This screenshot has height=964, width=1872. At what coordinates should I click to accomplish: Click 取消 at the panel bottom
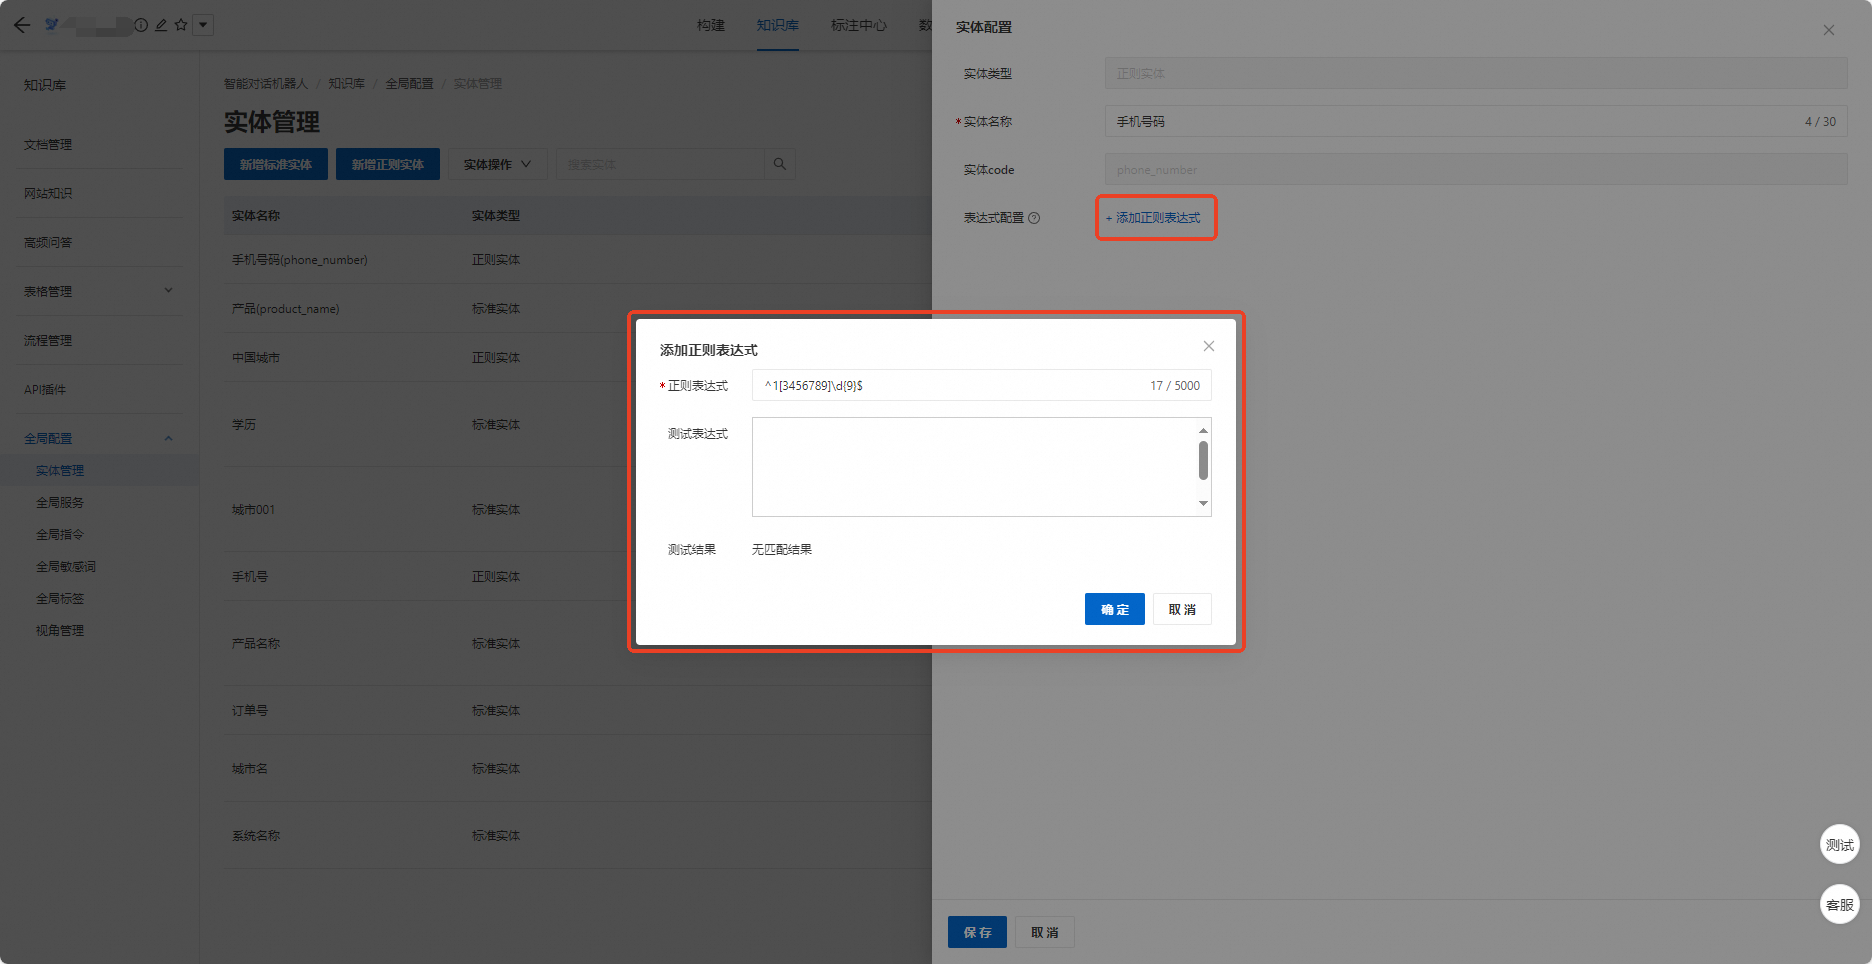tap(1045, 932)
